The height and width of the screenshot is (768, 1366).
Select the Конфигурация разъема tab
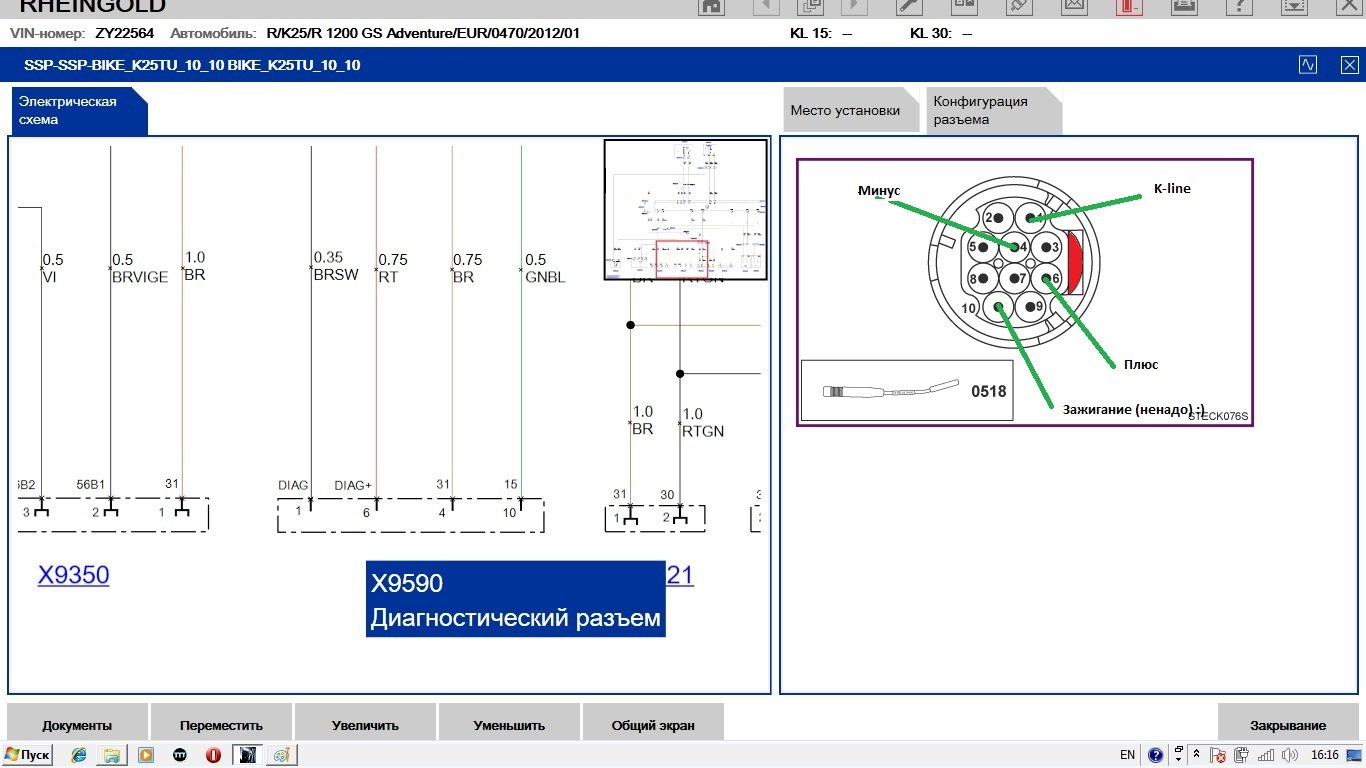985,111
